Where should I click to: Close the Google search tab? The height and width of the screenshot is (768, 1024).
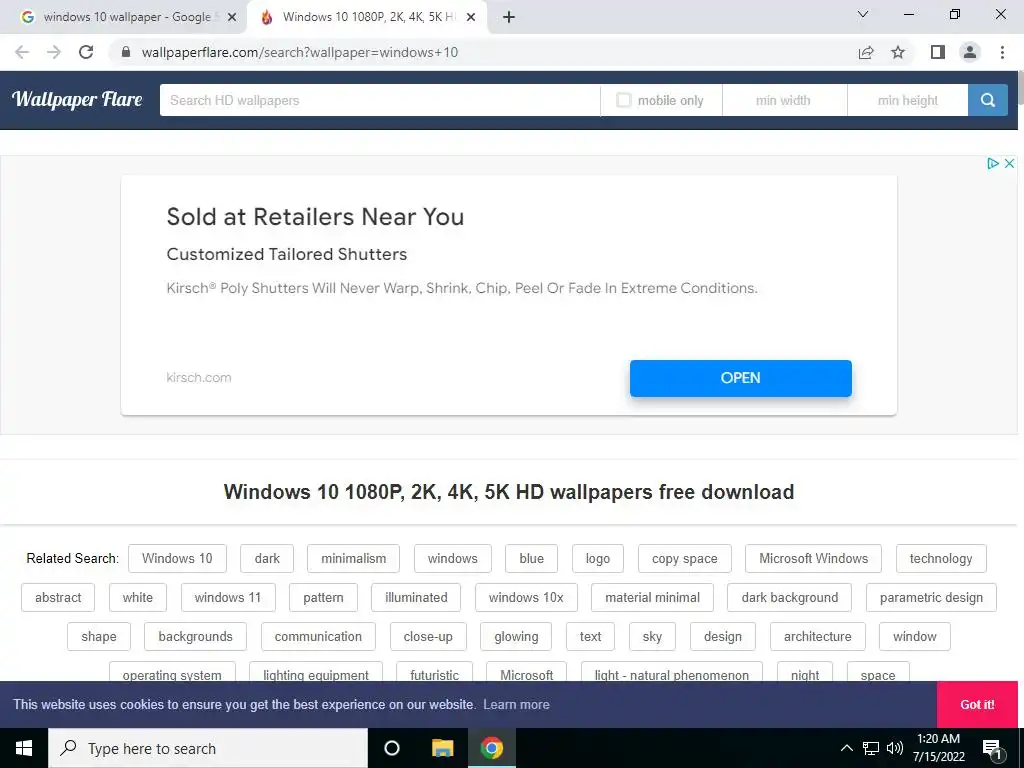[x=232, y=17]
